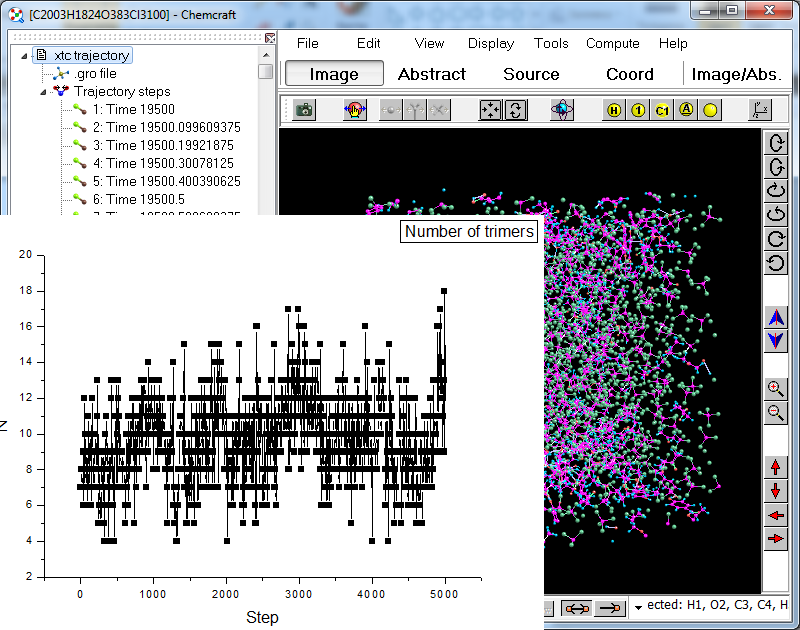Switch to the Abstract tab
The image size is (800, 630).
[x=432, y=74]
